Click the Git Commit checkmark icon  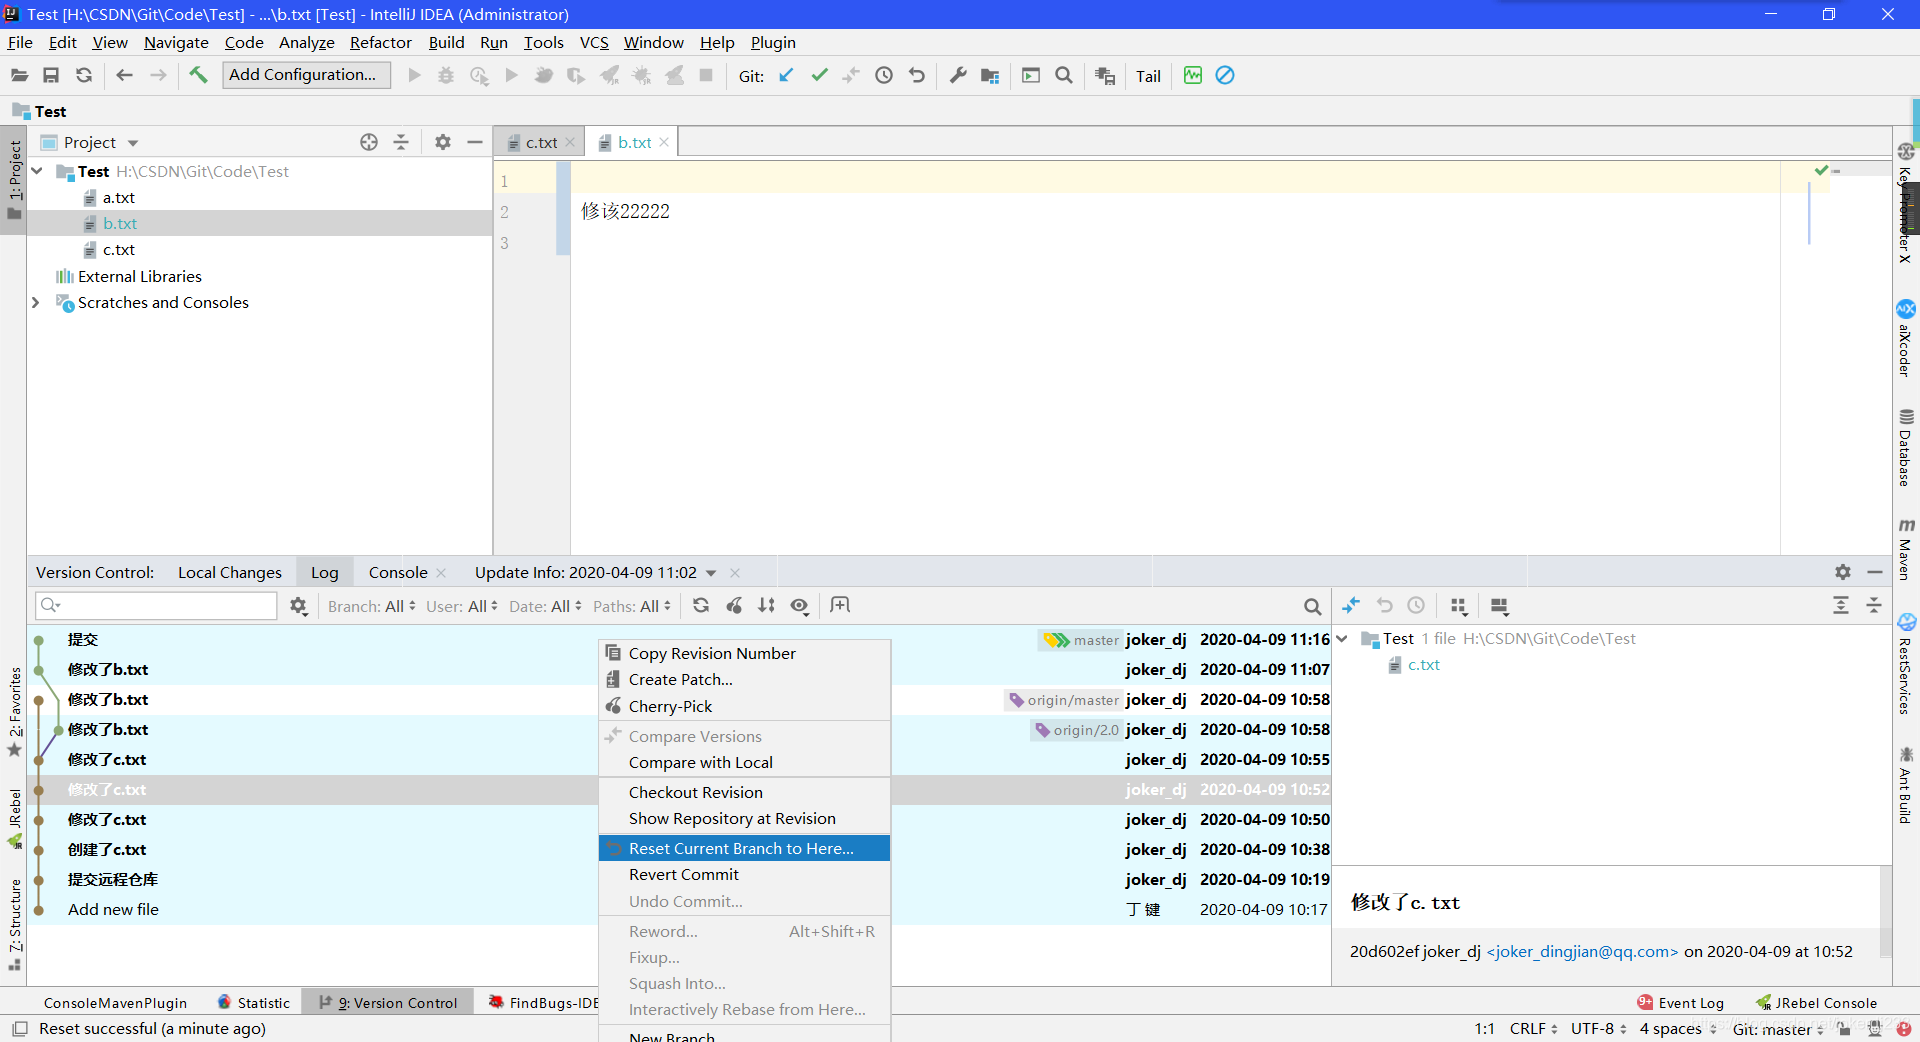[819, 75]
